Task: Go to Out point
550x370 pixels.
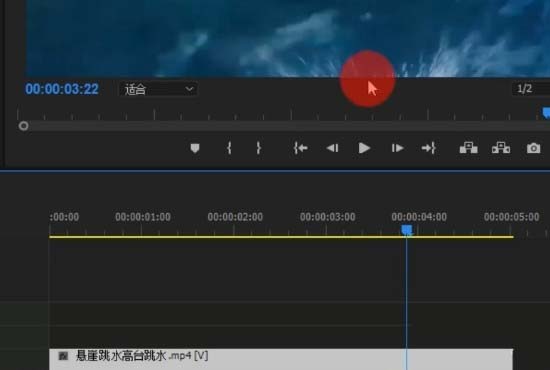Action: coord(429,148)
